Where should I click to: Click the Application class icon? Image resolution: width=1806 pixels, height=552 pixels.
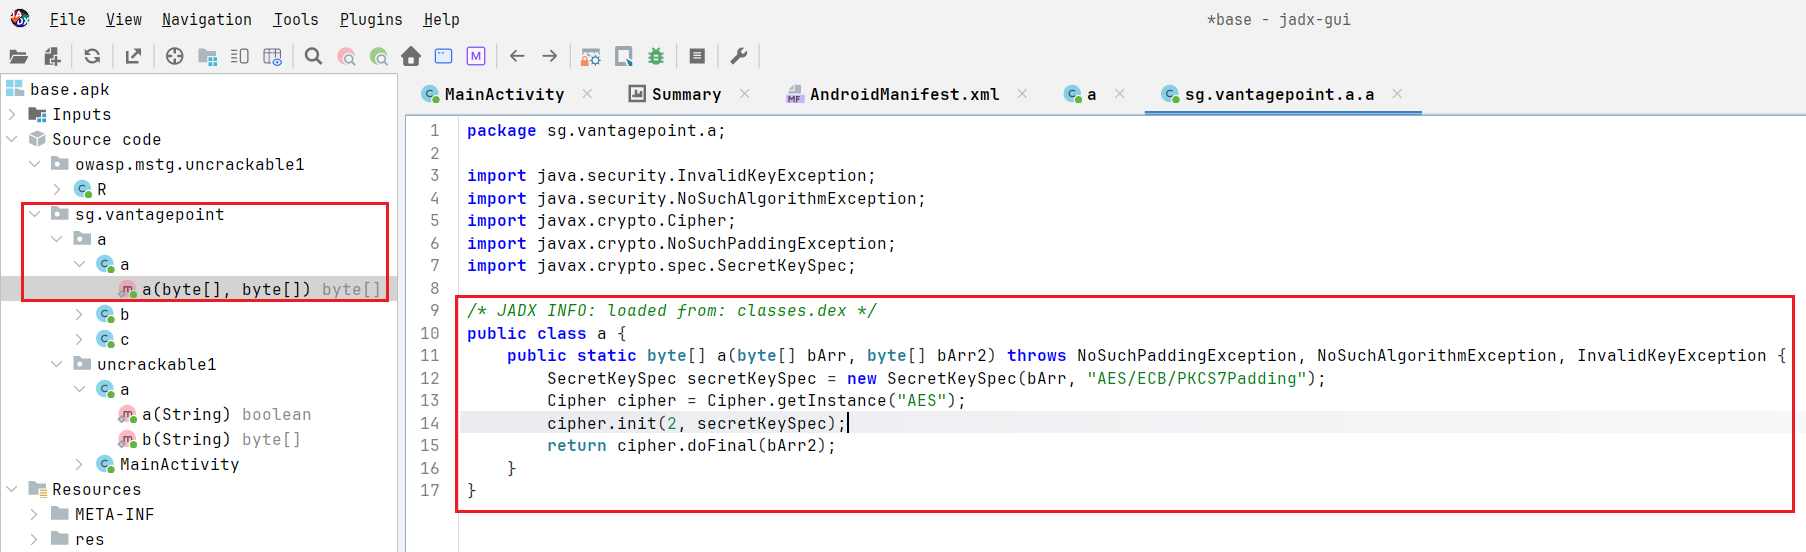pos(443,56)
